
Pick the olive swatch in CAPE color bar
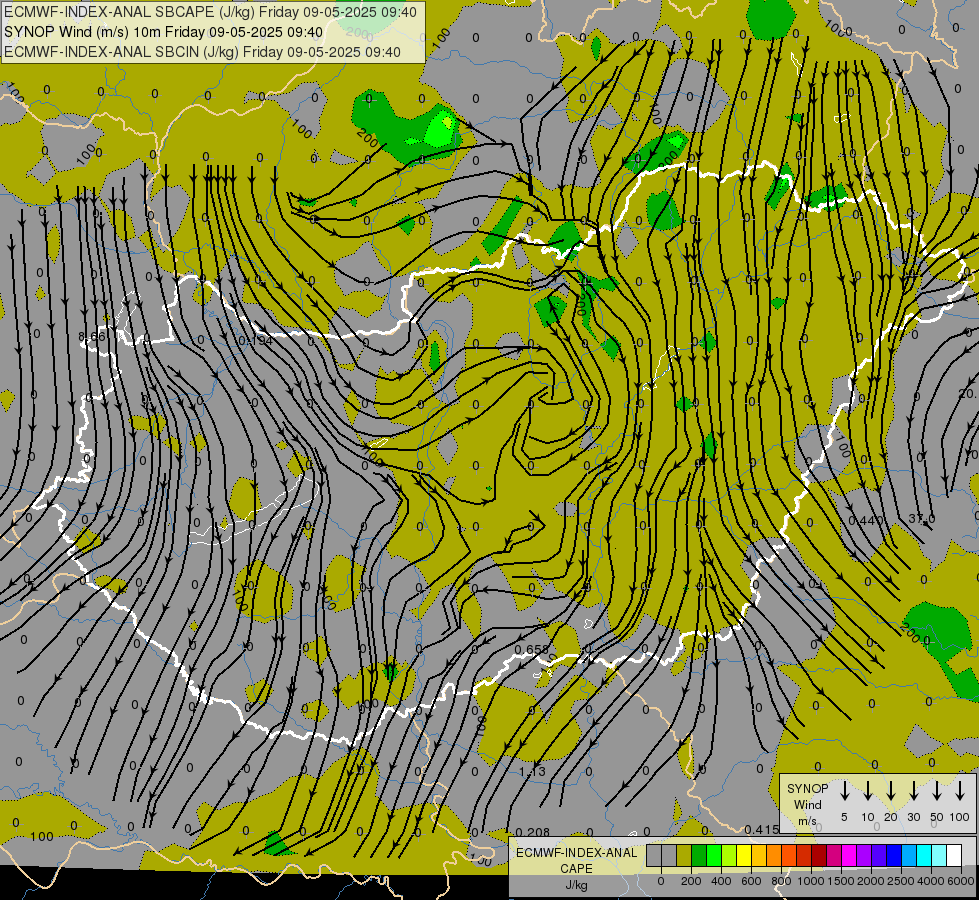pyautogui.click(x=684, y=855)
